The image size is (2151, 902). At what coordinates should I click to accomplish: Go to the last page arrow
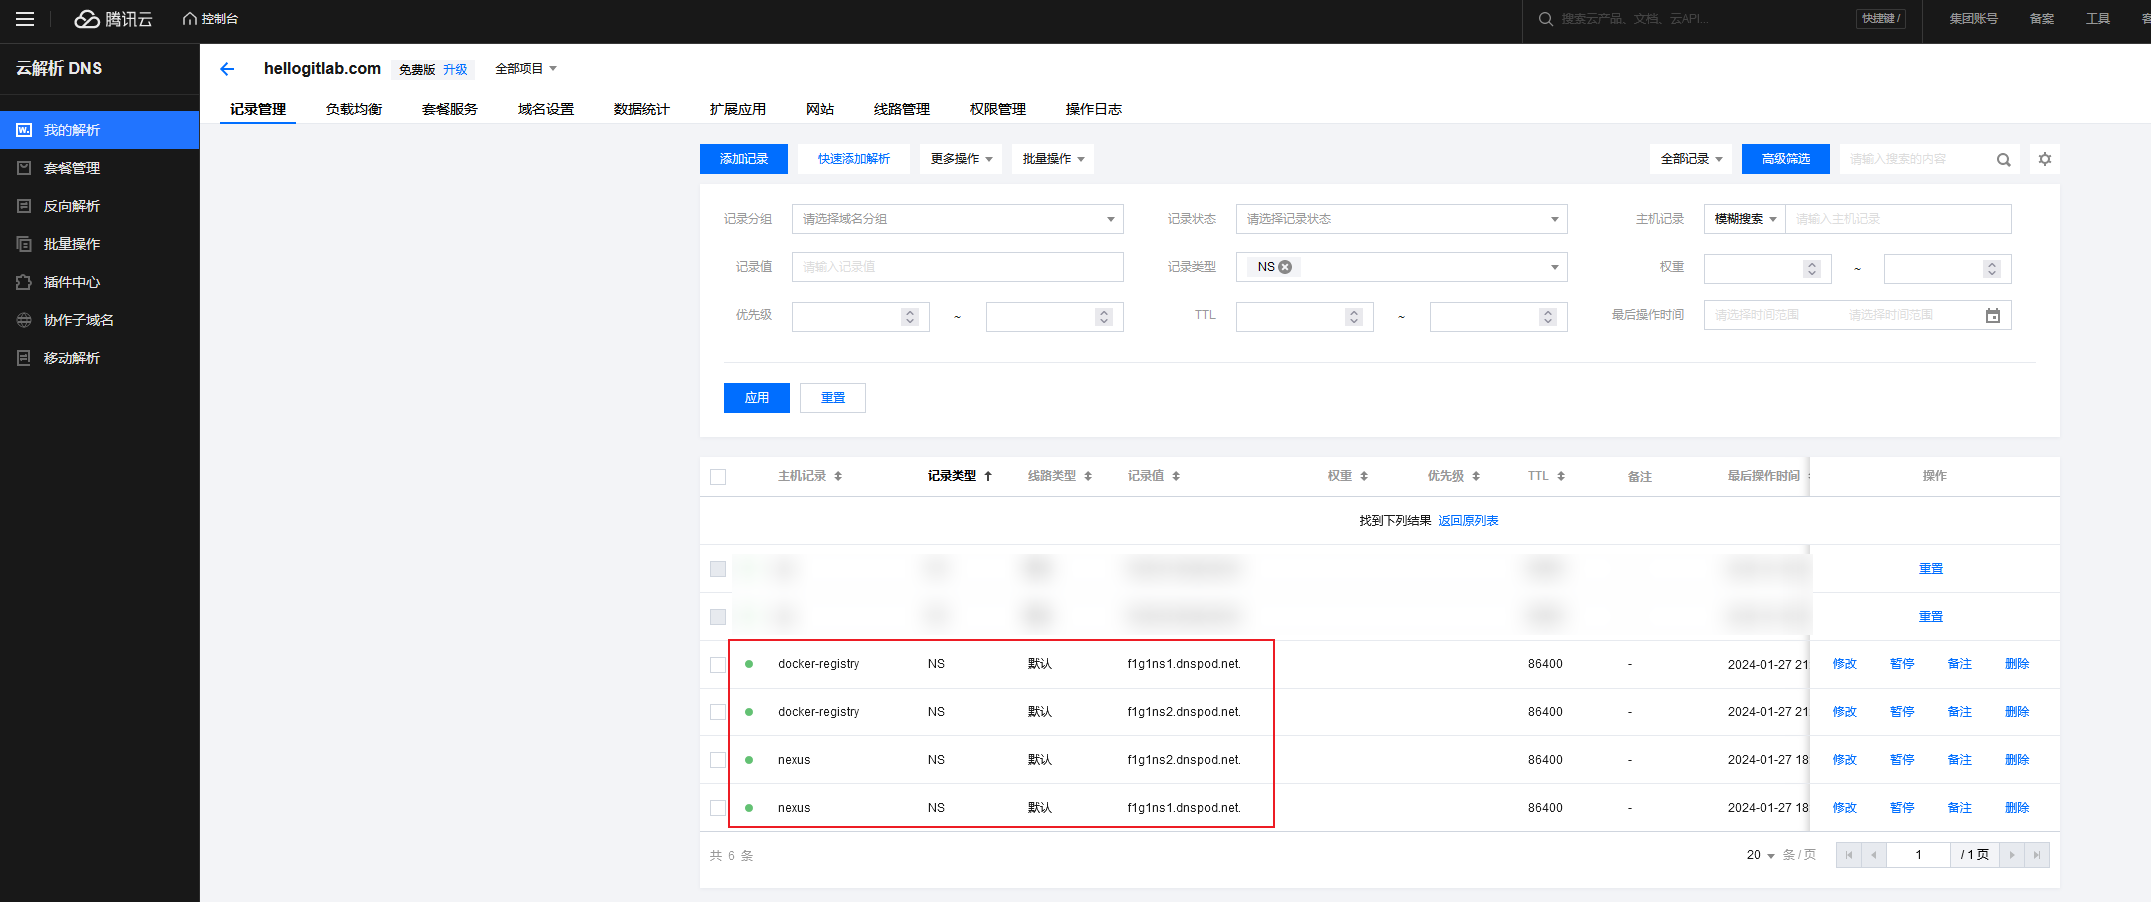pyautogui.click(x=2037, y=855)
